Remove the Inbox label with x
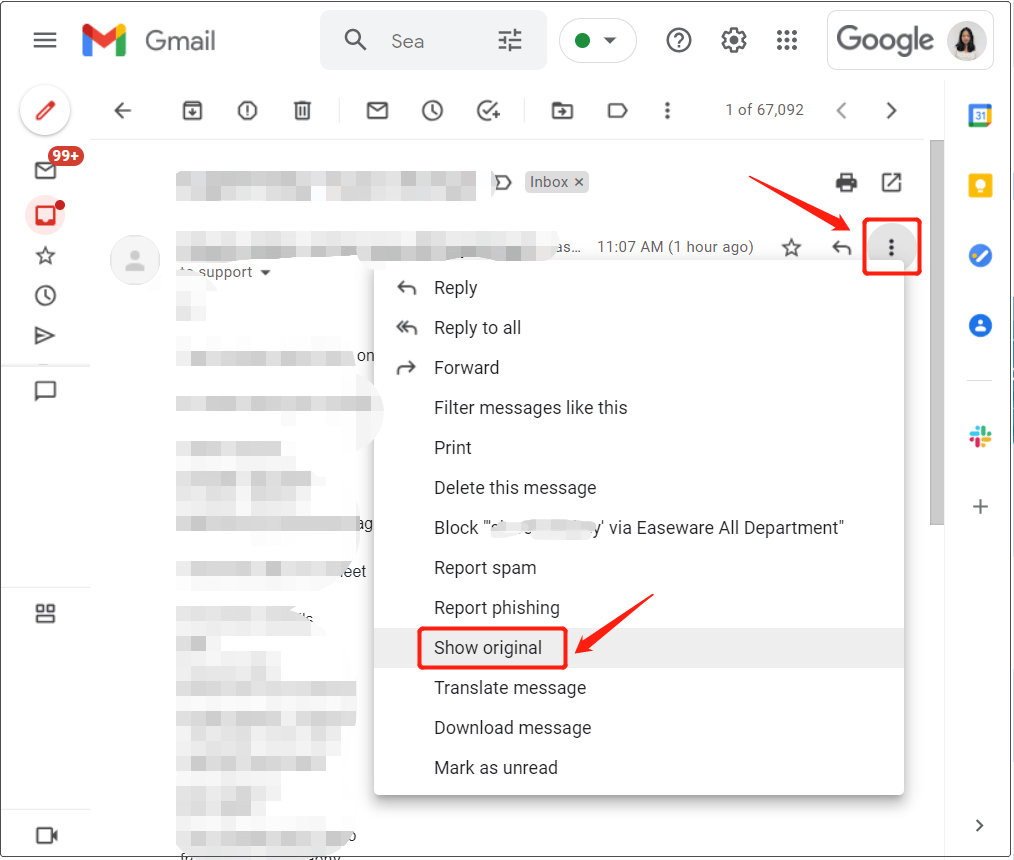Viewport: 1014px width, 860px height. (x=579, y=182)
